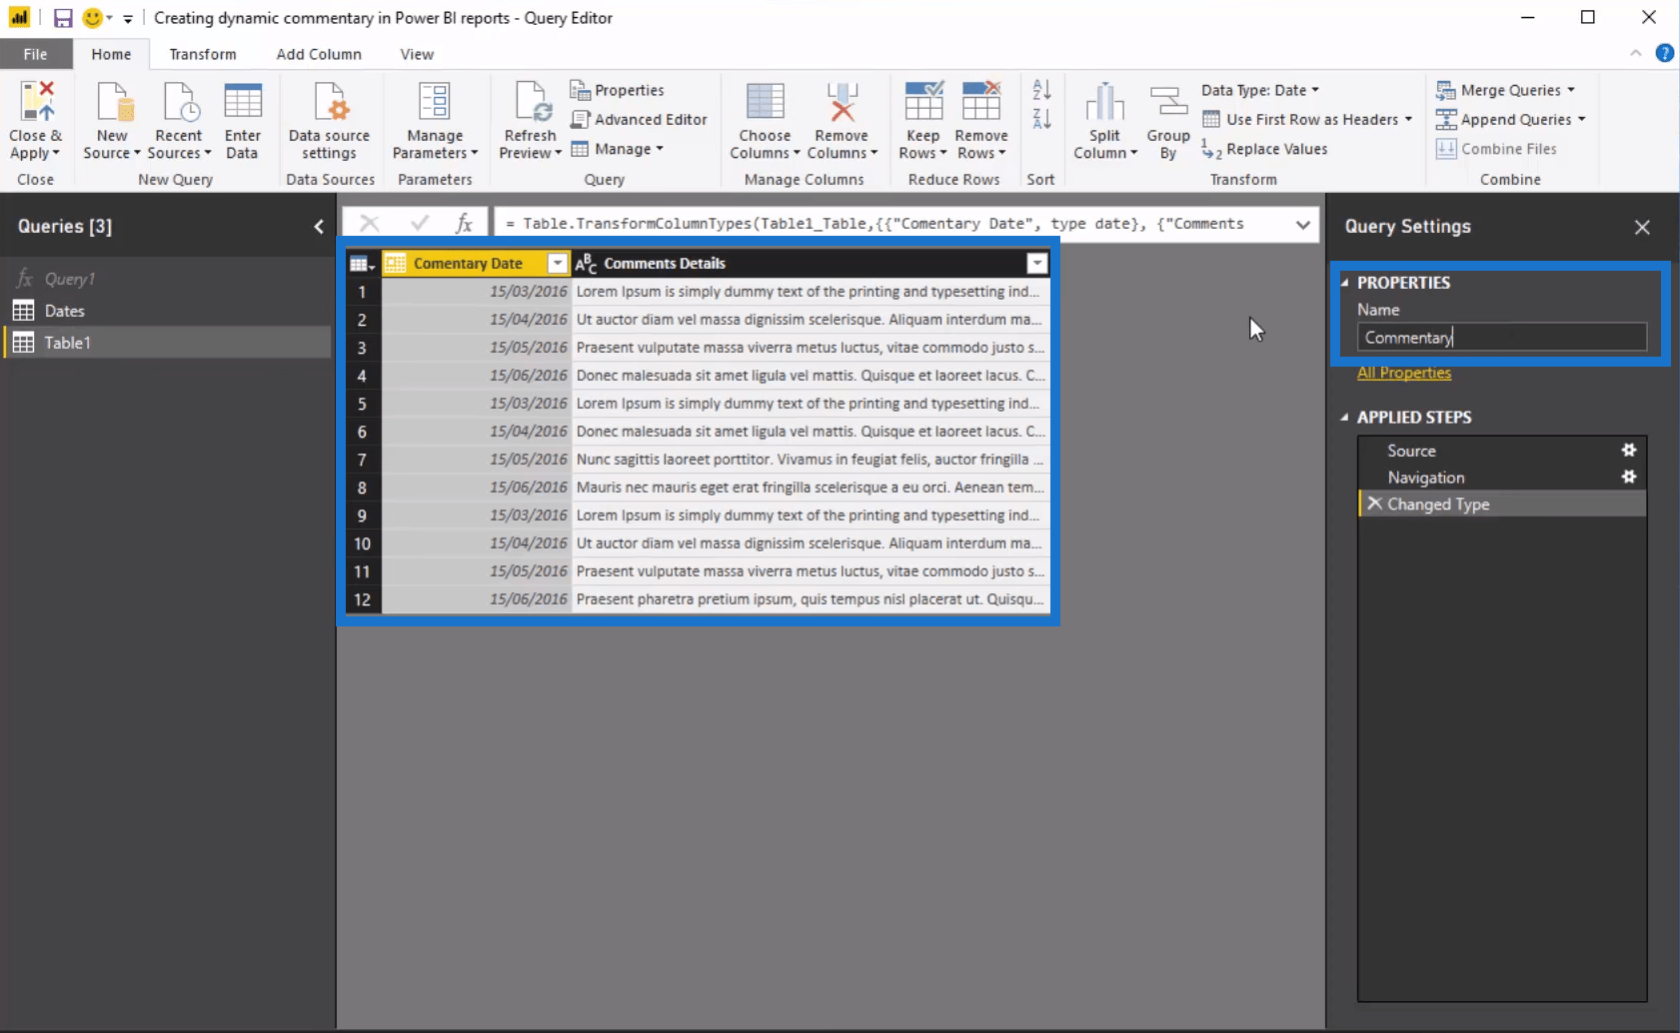This screenshot has width=1680, height=1033.
Task: Collapse the Queries pane
Action: tap(319, 227)
